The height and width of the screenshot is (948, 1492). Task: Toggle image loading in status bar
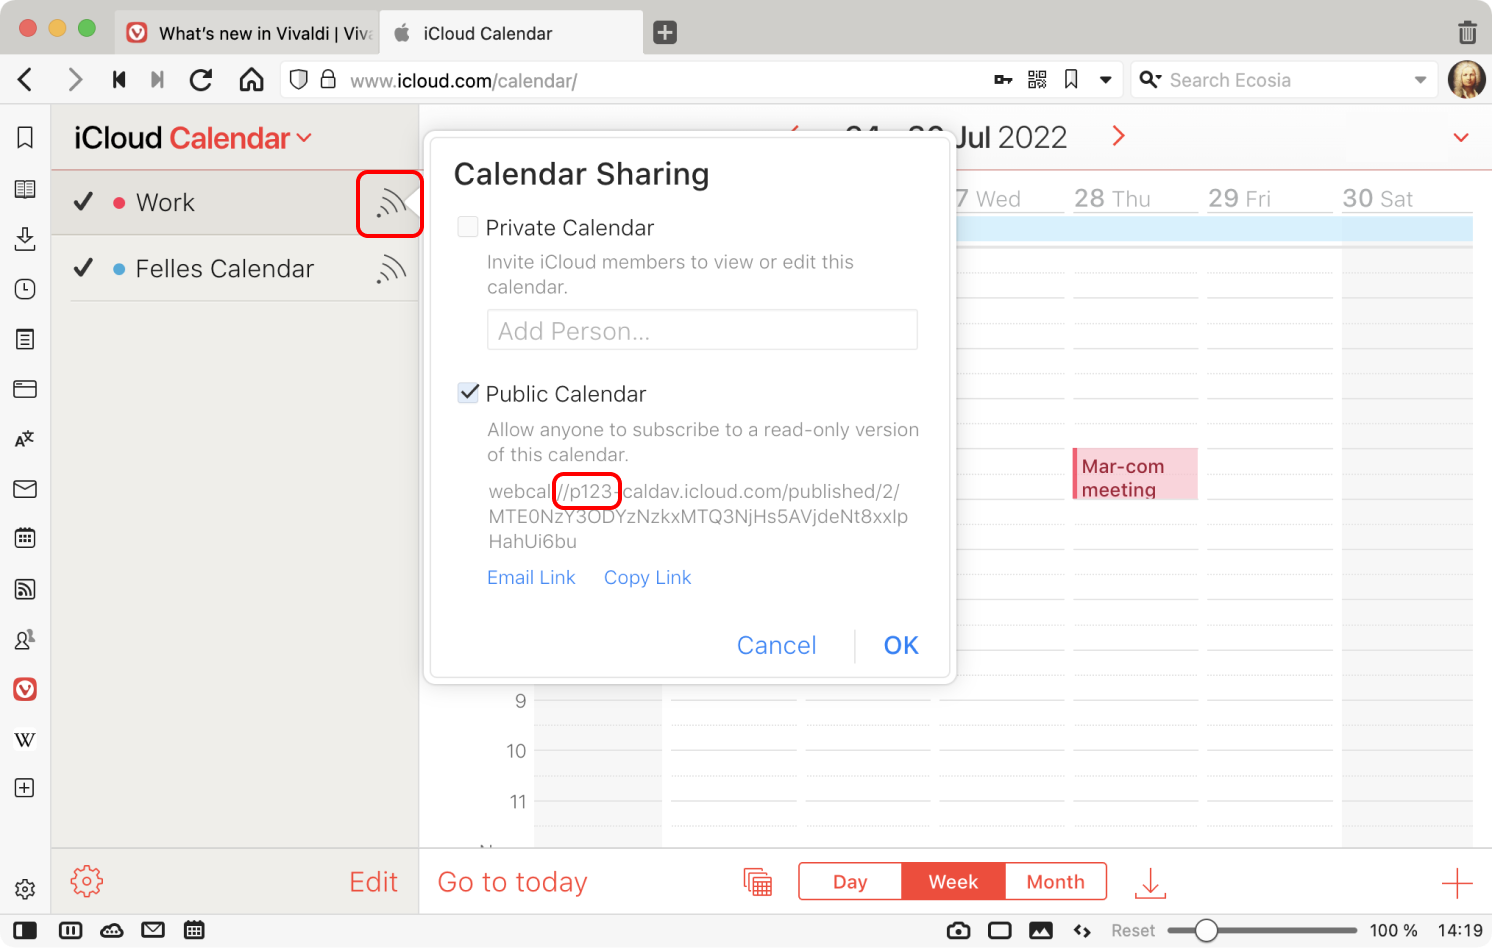point(1040,930)
